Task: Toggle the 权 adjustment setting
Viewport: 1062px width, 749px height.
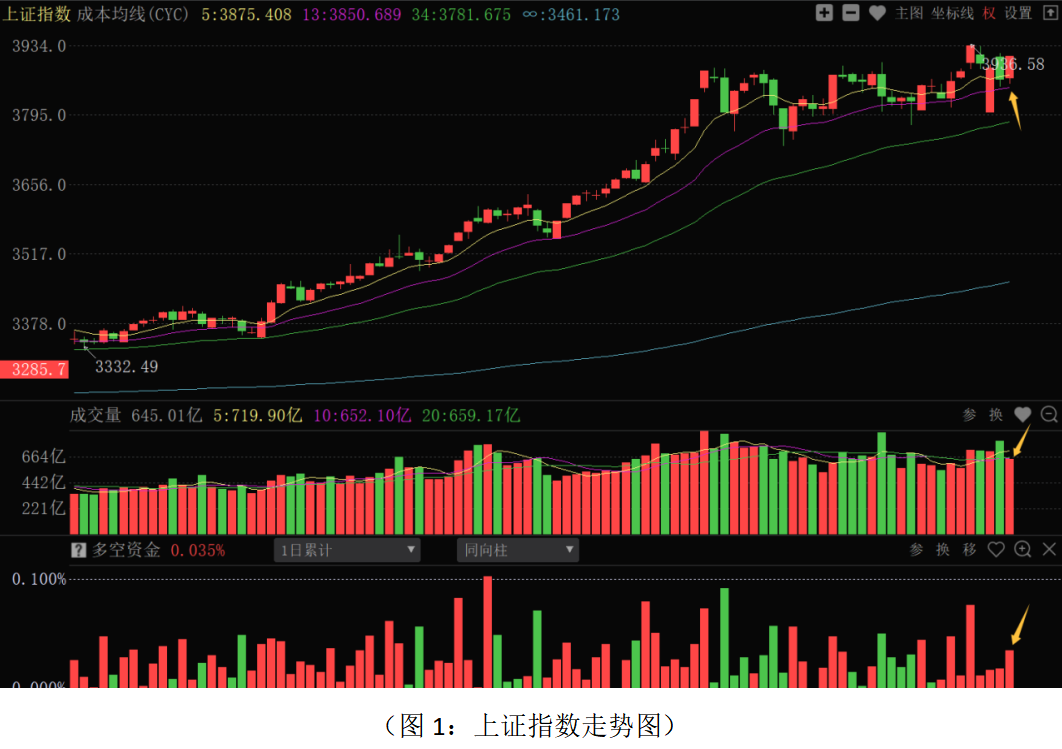Action: click(x=989, y=13)
